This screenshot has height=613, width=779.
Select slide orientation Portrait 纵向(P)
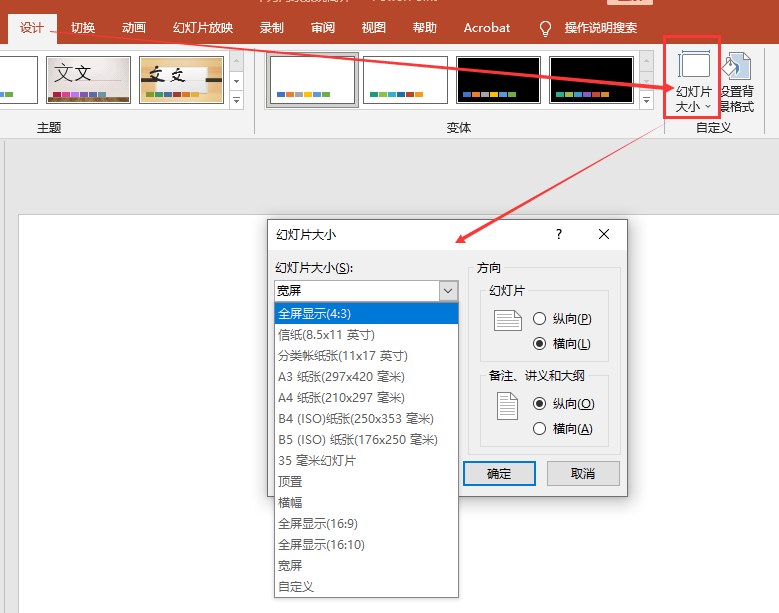point(540,319)
